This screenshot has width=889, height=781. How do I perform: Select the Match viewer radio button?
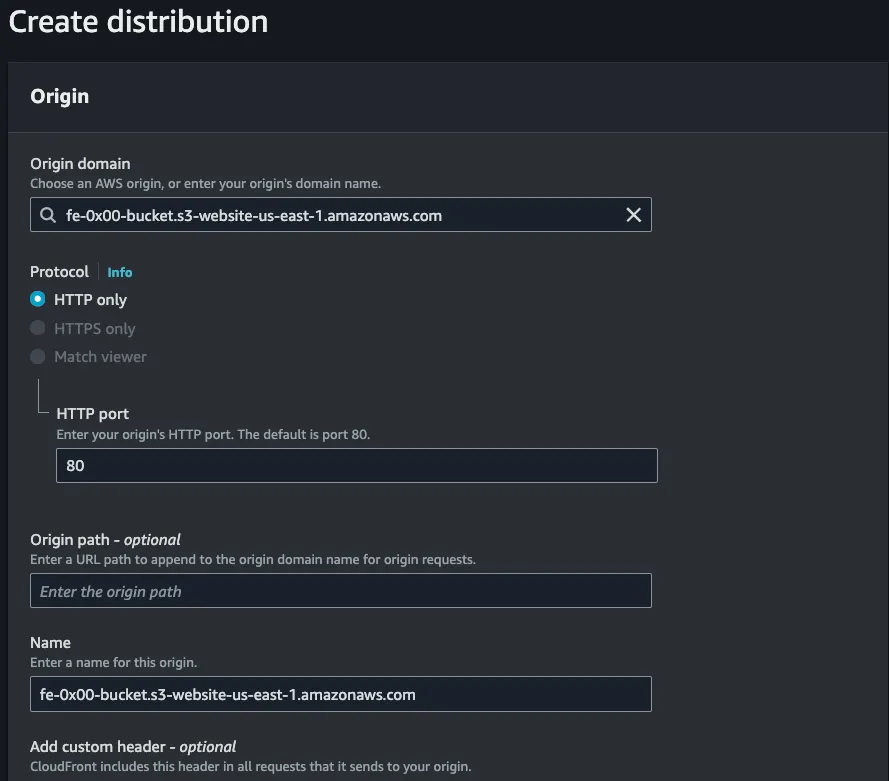tap(38, 357)
